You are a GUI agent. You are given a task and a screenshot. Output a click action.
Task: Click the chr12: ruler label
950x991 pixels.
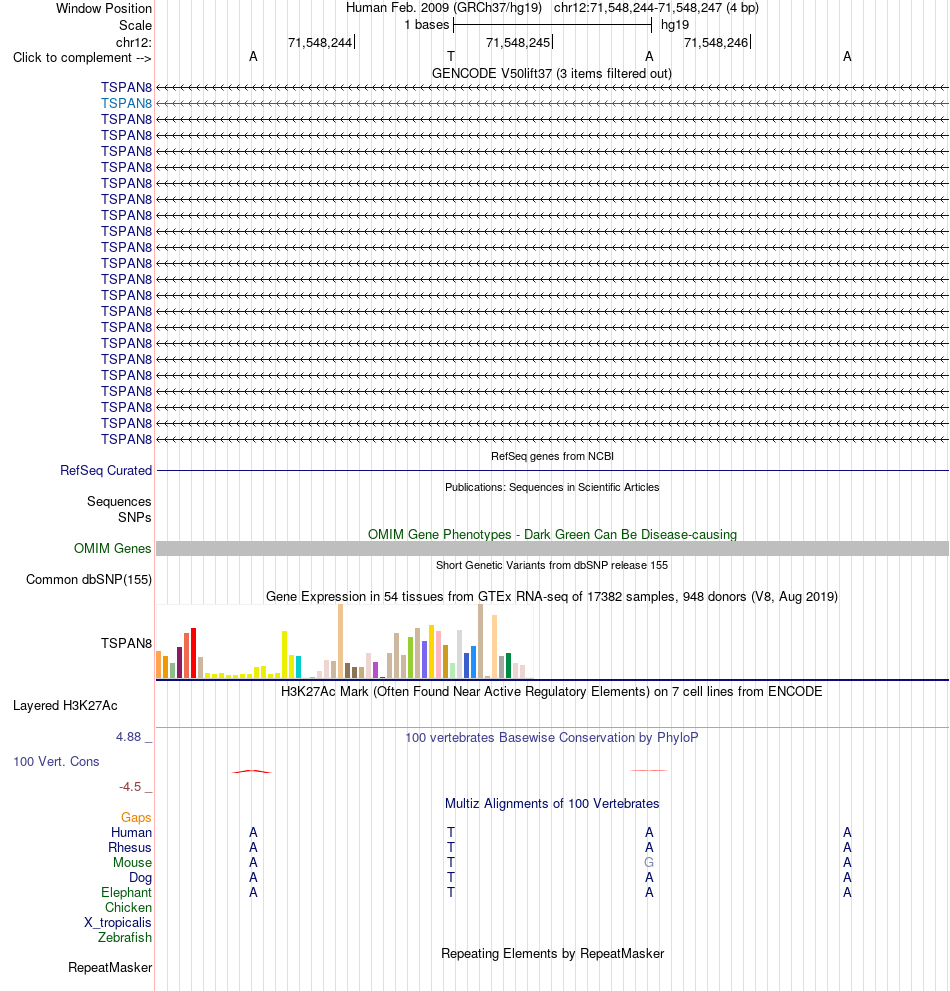coord(133,42)
